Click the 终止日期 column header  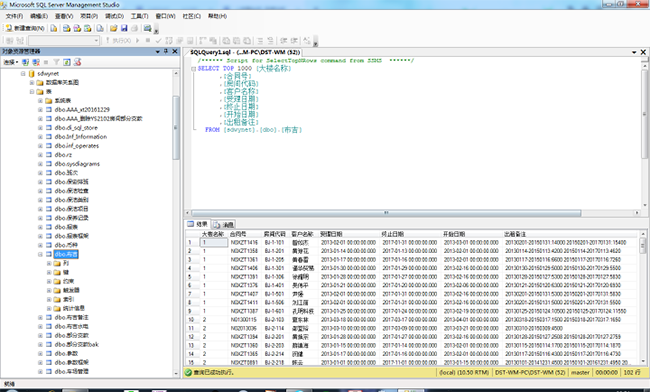pyautogui.click(x=410, y=234)
